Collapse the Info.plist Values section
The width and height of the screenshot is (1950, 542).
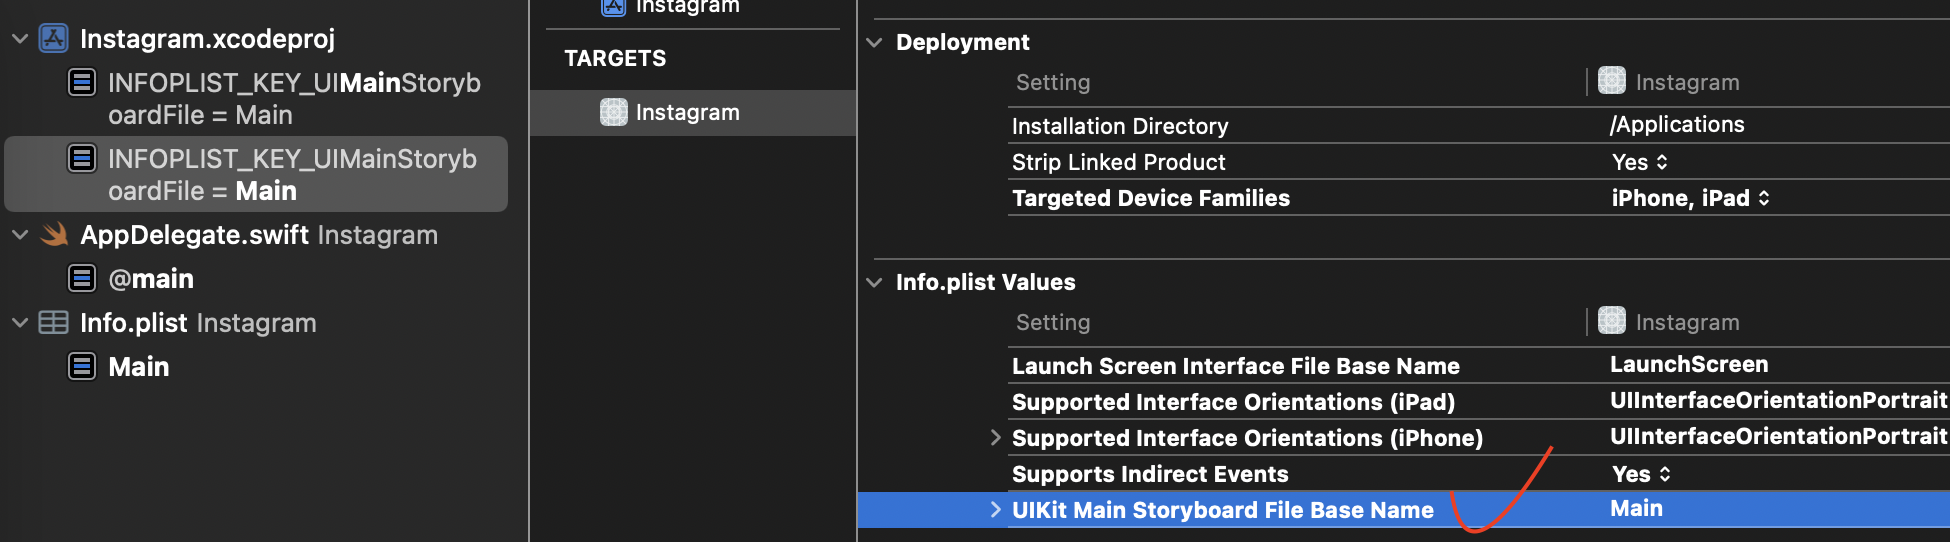pyautogui.click(x=874, y=282)
